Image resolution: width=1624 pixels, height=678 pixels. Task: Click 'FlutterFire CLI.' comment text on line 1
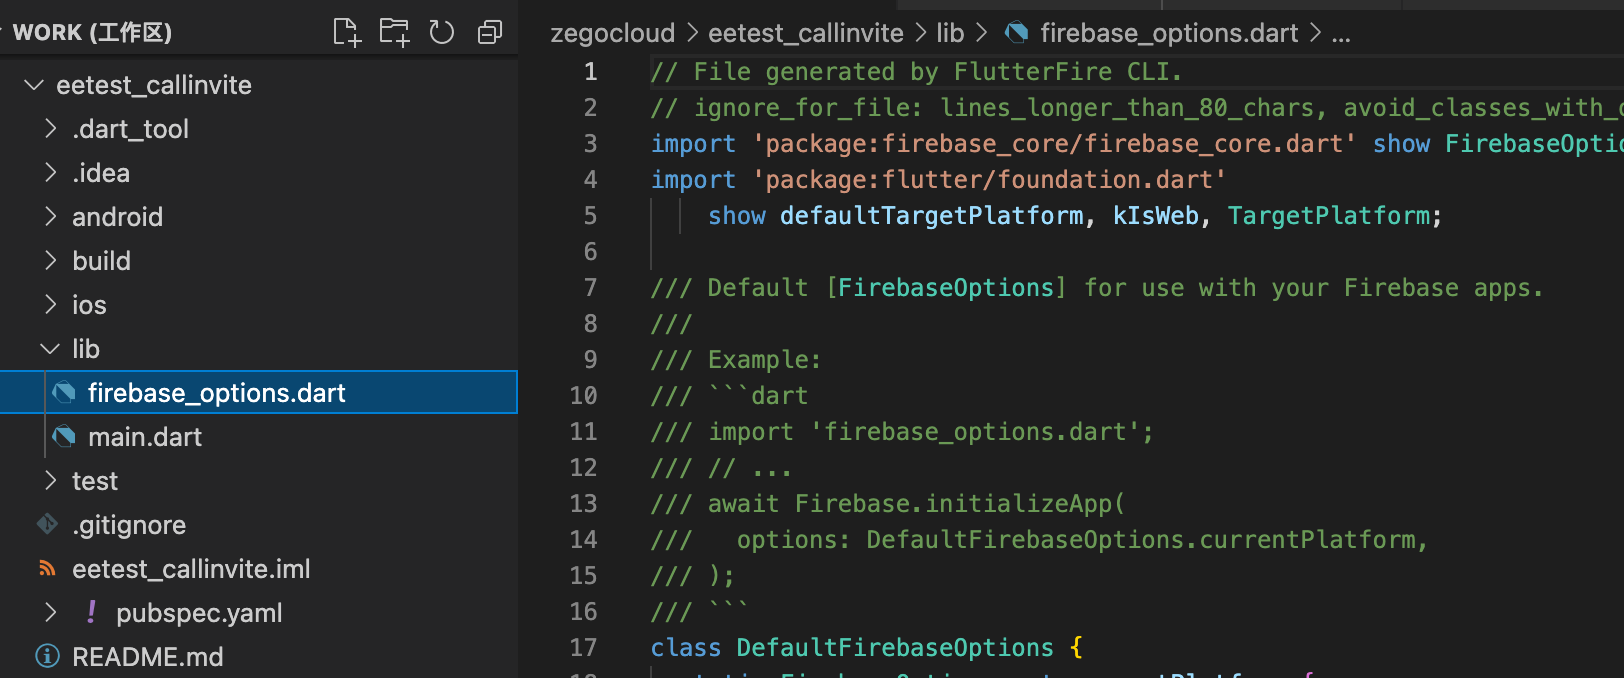[x=1068, y=72]
